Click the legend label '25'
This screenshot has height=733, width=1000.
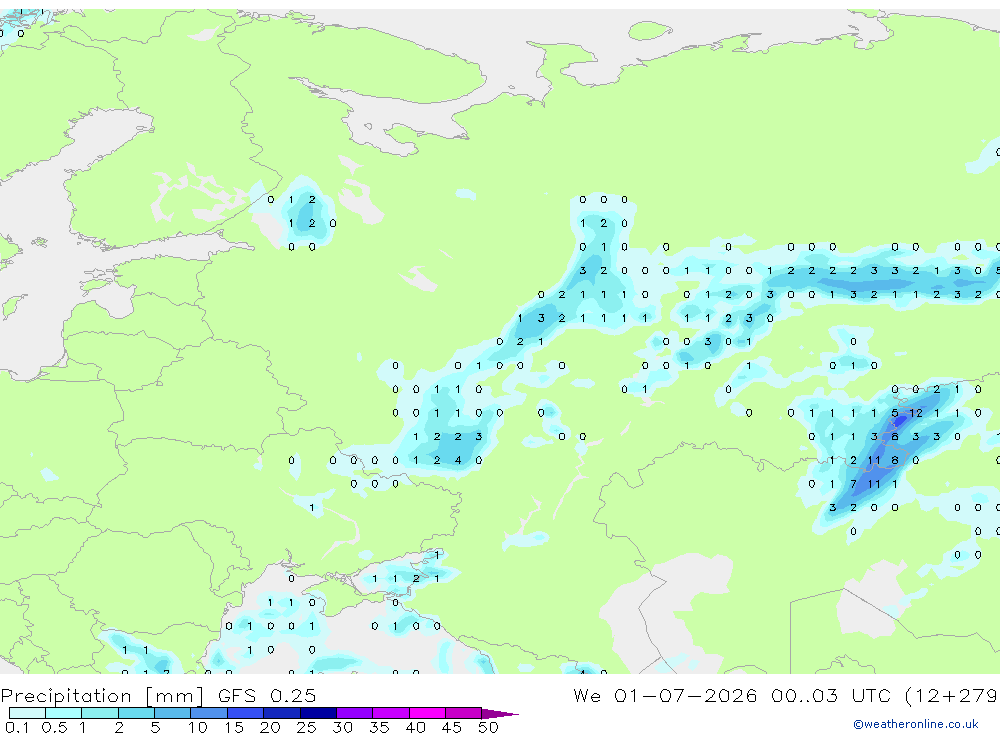click(x=306, y=727)
